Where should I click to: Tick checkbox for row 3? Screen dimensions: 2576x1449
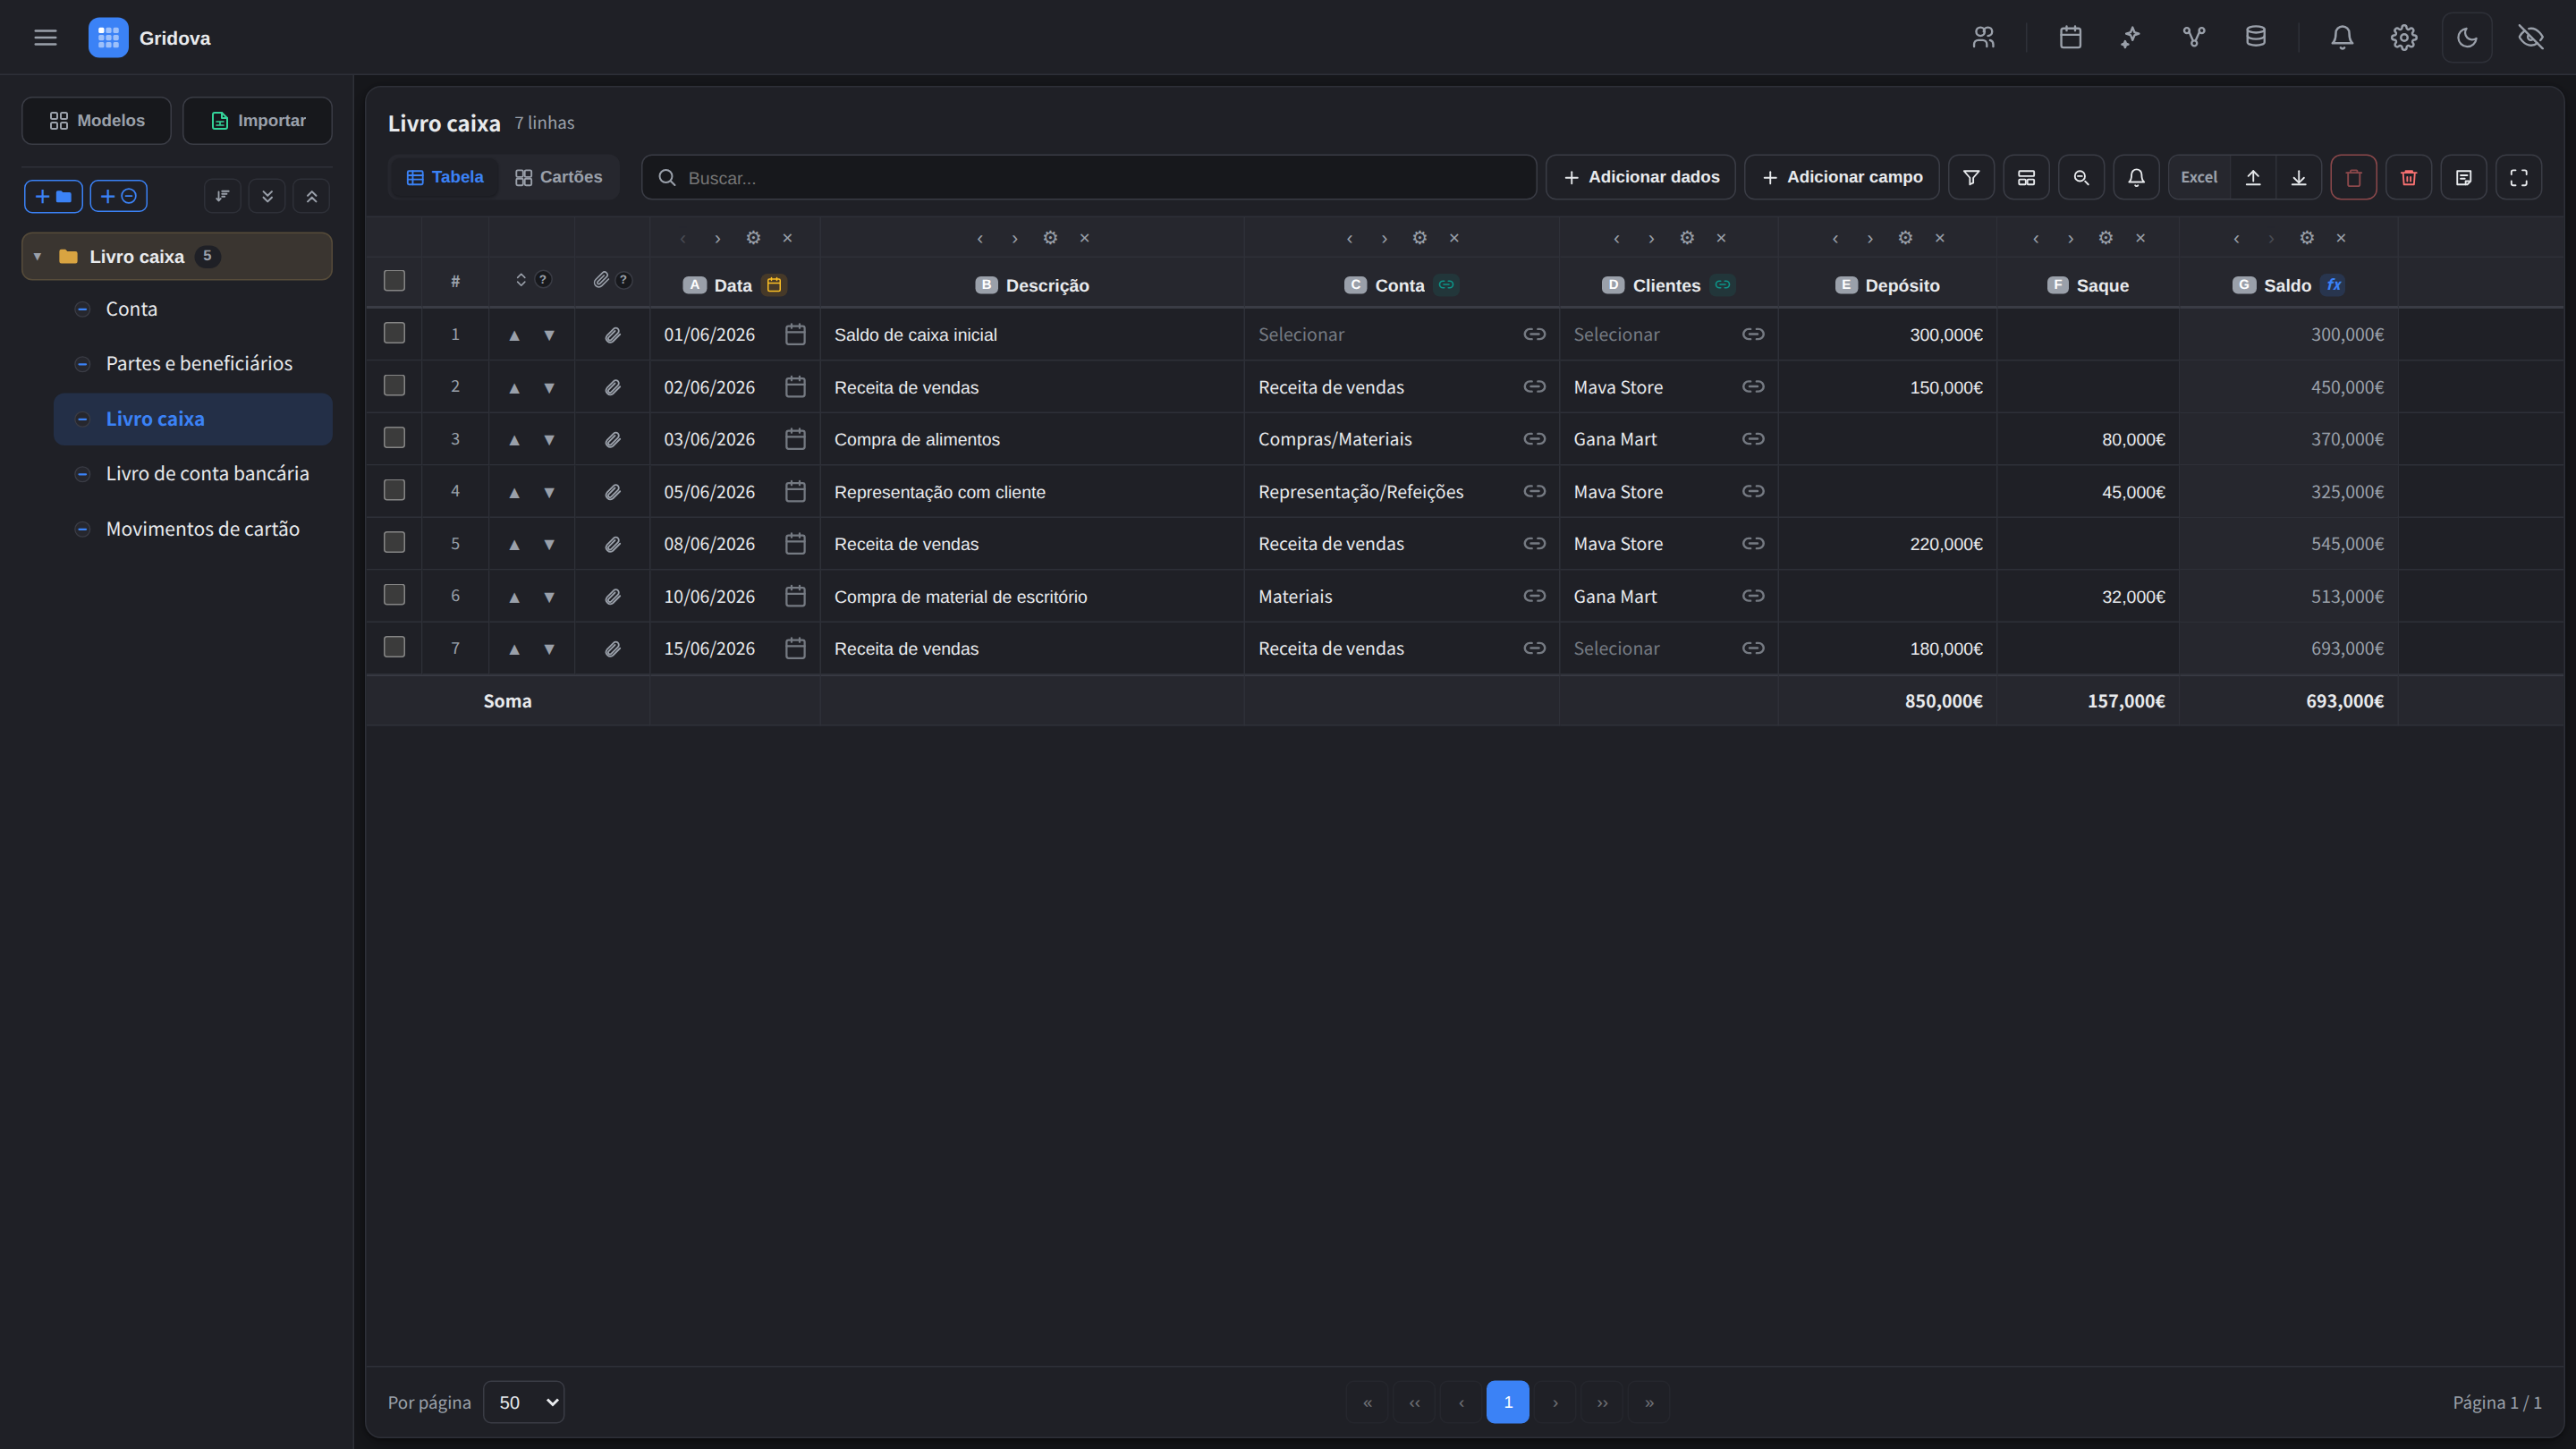(394, 438)
